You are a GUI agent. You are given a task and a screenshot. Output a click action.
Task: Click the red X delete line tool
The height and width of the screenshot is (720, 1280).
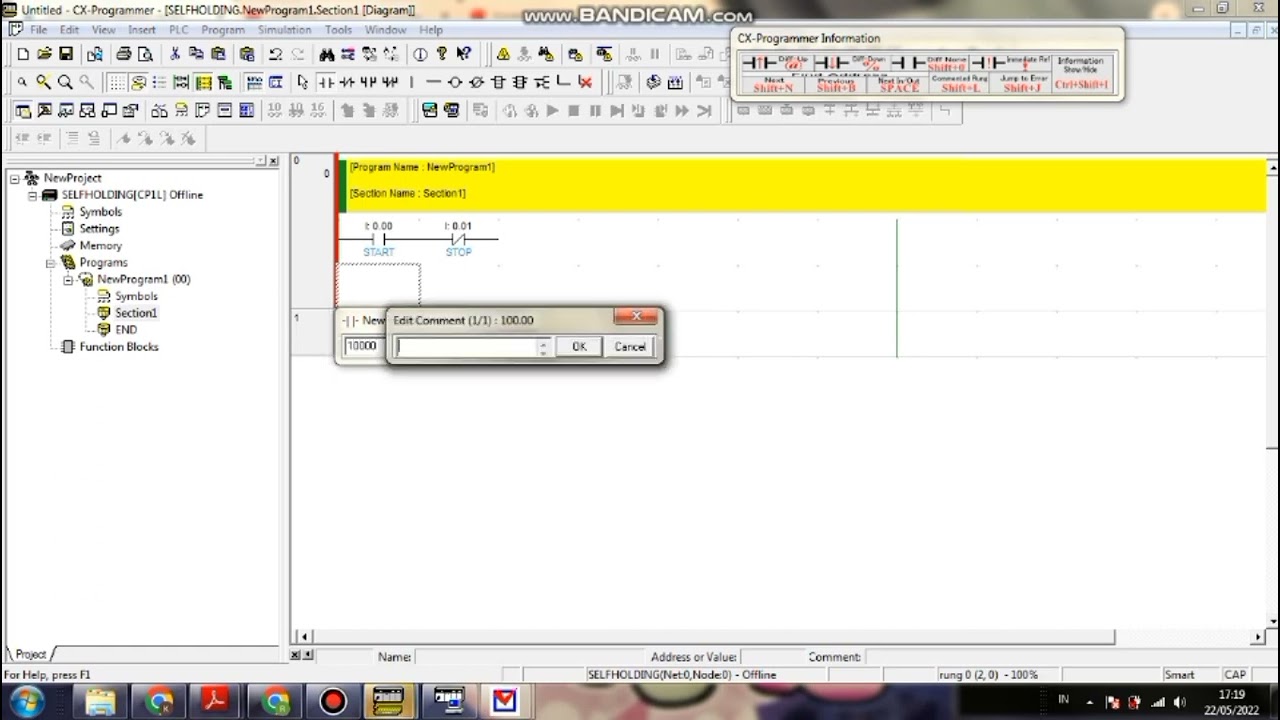(x=585, y=82)
